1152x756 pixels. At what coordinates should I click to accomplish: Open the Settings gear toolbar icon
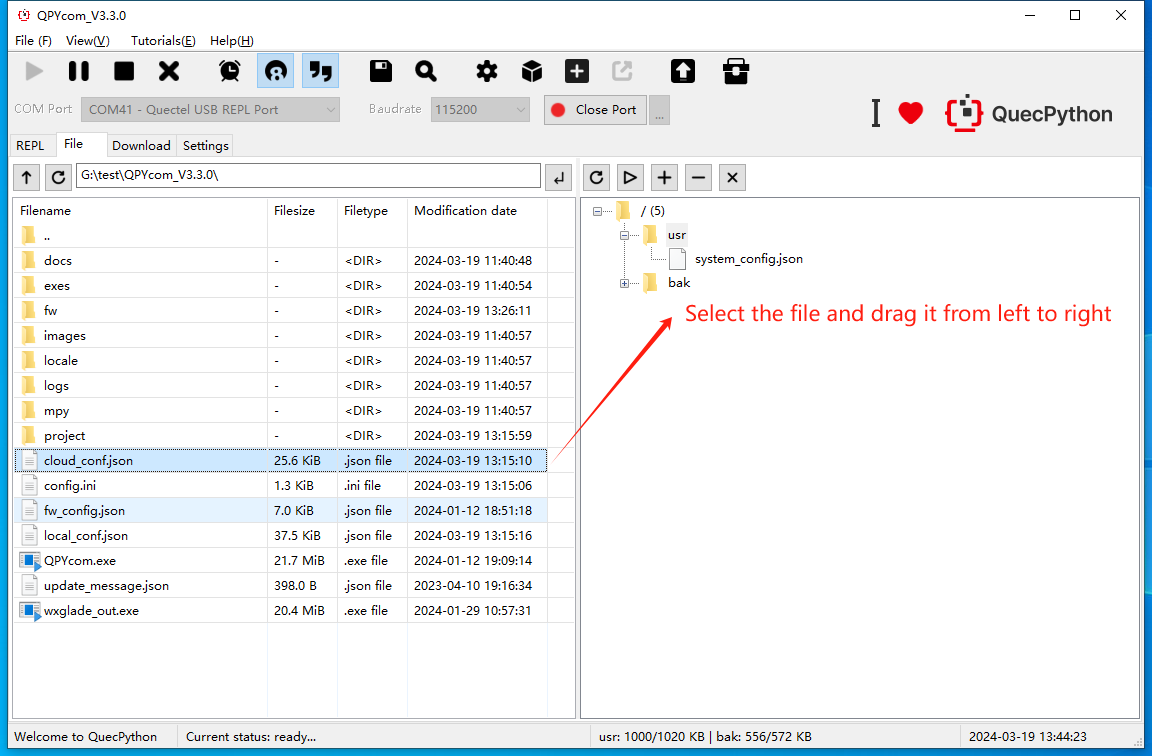tap(486, 71)
